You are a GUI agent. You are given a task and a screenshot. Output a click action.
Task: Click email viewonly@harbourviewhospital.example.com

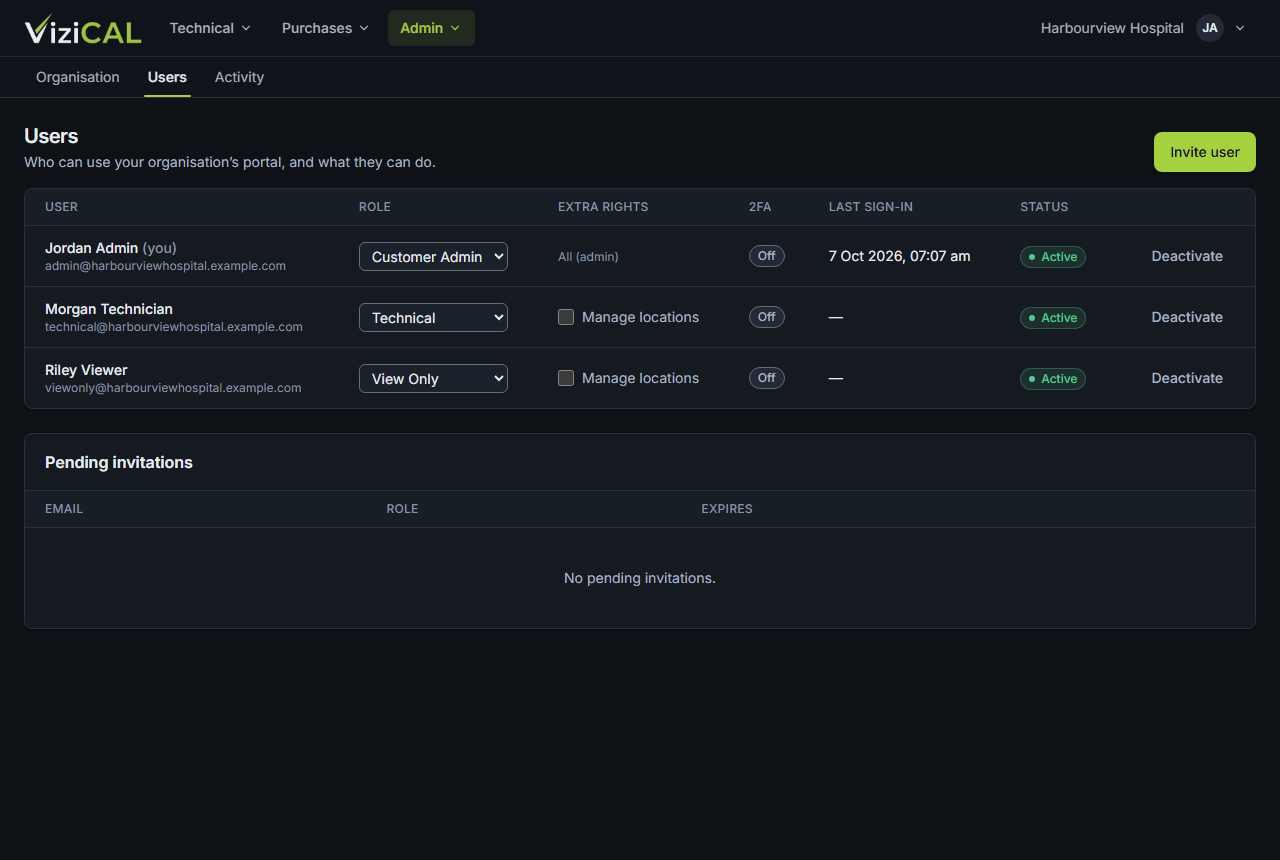click(173, 388)
